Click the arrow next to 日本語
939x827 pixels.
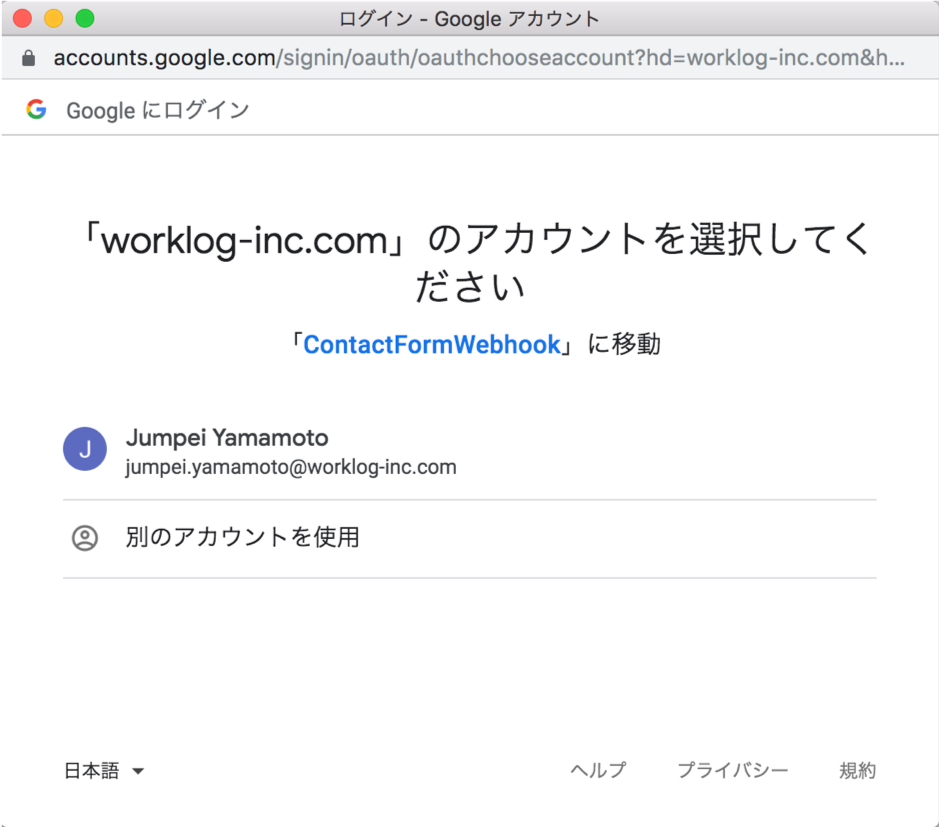pyautogui.click(x=138, y=771)
